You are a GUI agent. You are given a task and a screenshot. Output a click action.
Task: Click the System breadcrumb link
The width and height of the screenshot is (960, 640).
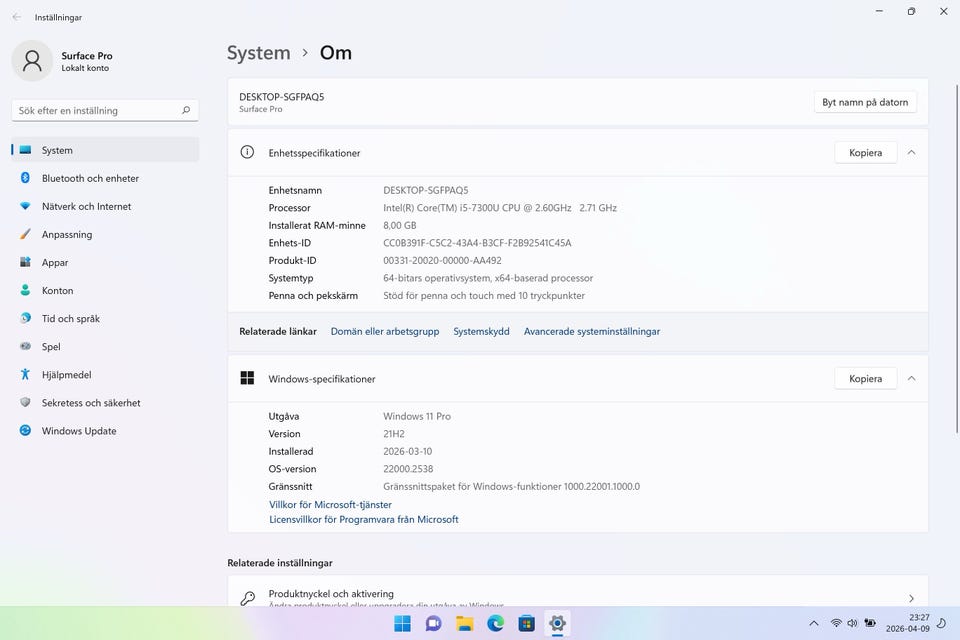click(258, 53)
